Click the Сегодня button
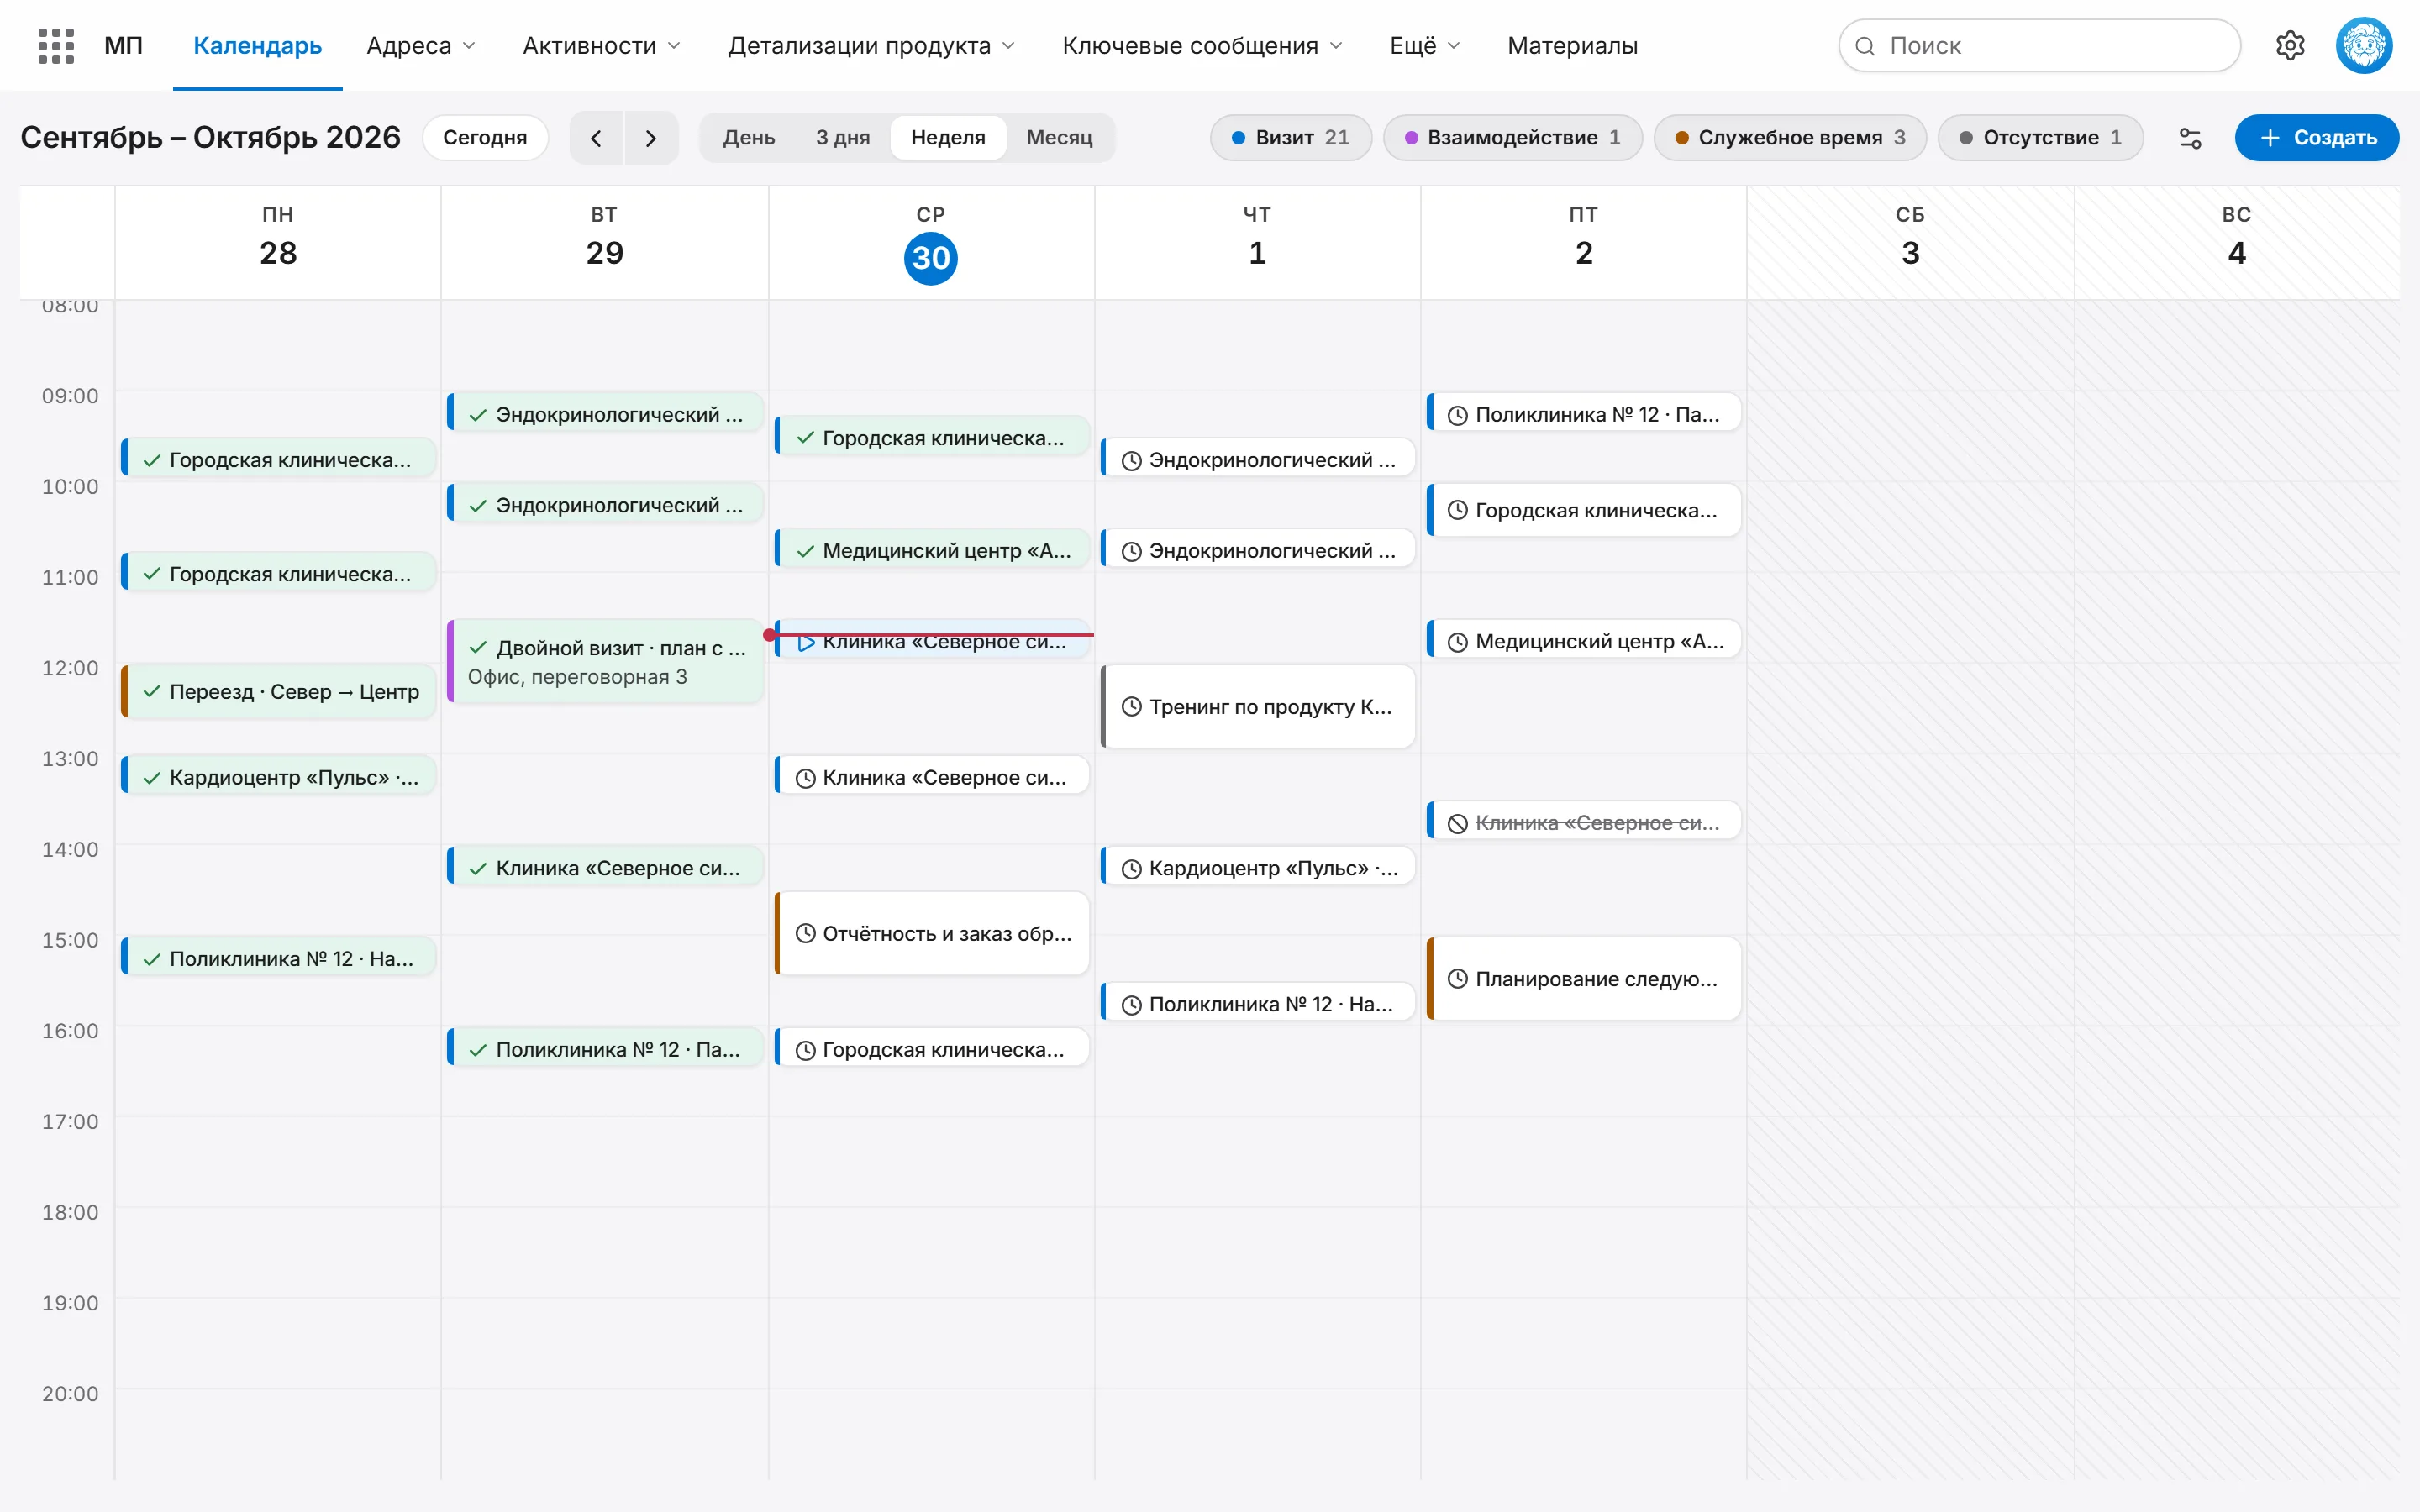This screenshot has width=2420, height=1512. pyautogui.click(x=485, y=138)
